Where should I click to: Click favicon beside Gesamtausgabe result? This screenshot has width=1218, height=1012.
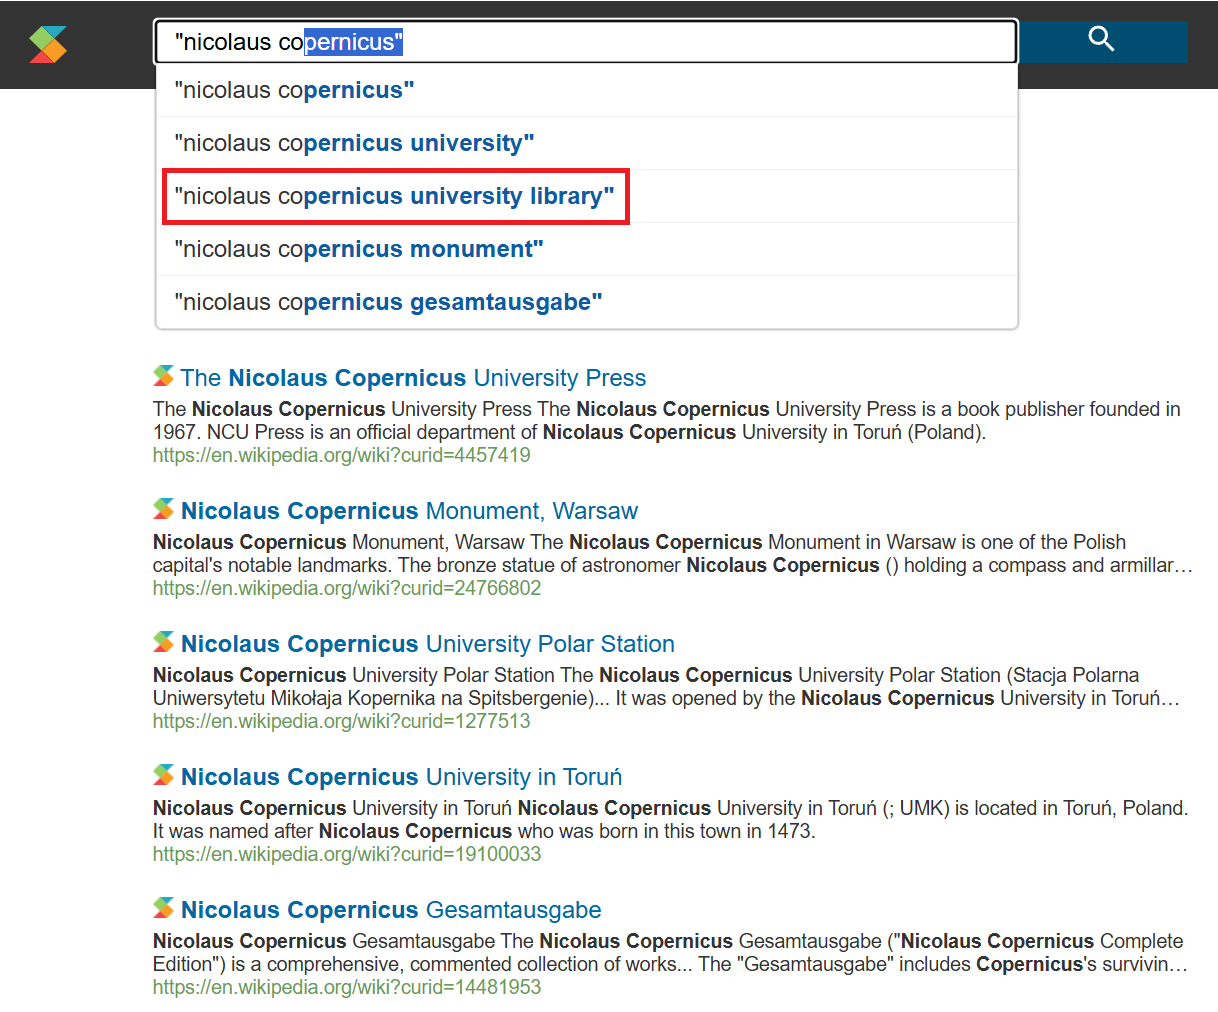(163, 908)
